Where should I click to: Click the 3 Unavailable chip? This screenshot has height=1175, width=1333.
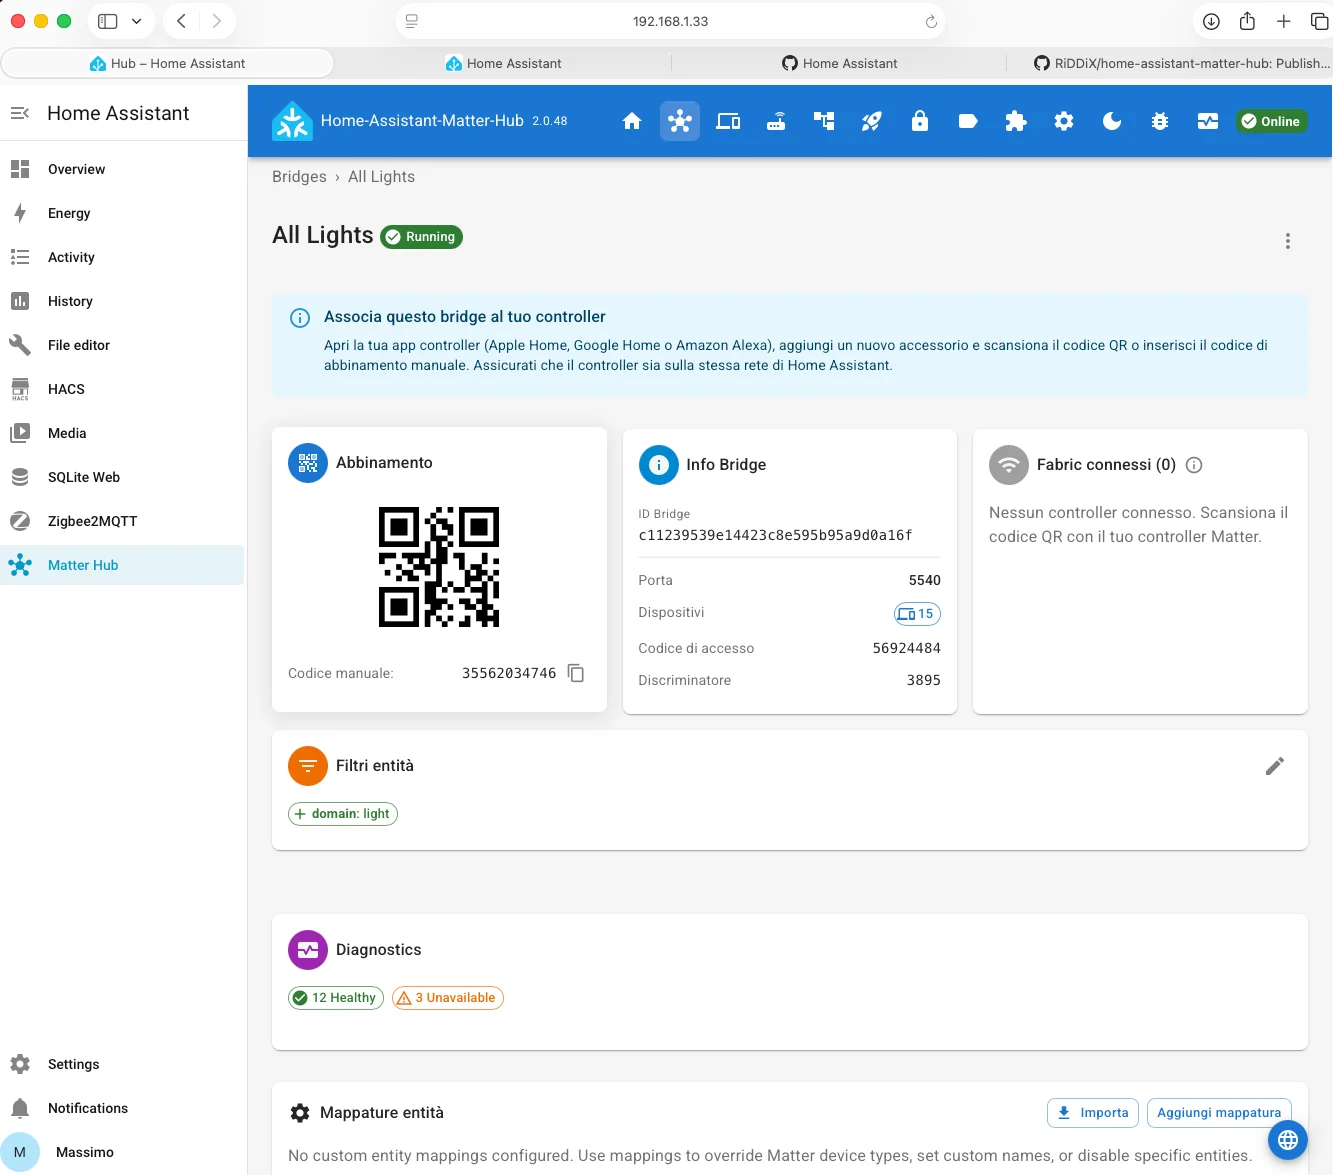click(x=448, y=998)
